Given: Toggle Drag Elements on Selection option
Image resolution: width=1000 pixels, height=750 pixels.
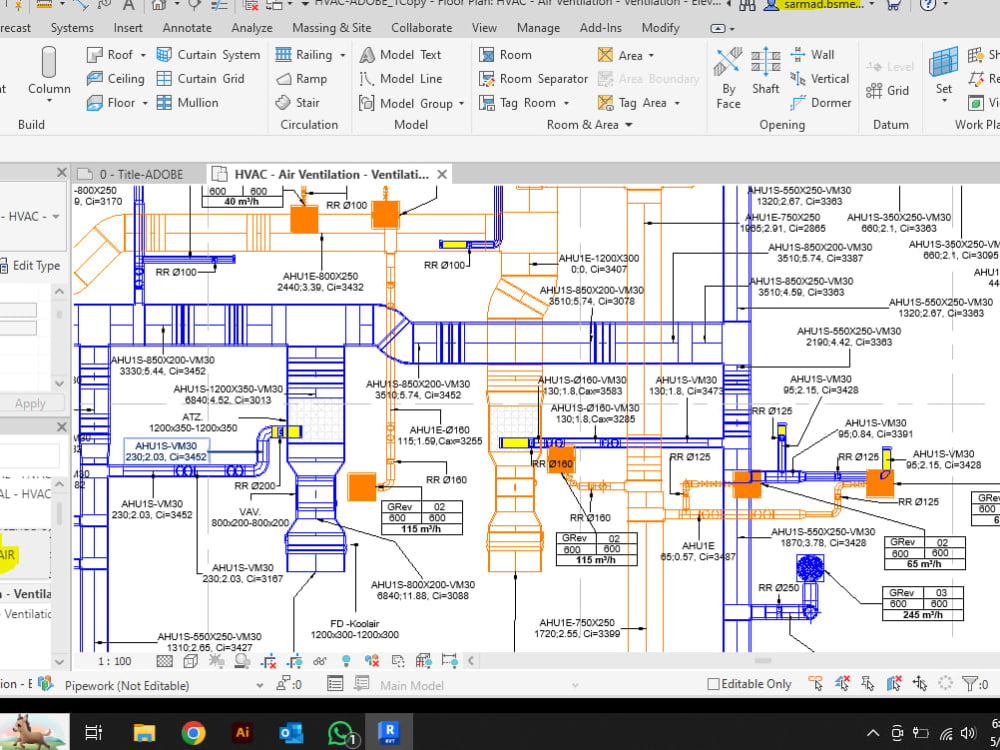Looking at the screenshot, I should pyautogui.click(x=920, y=684).
